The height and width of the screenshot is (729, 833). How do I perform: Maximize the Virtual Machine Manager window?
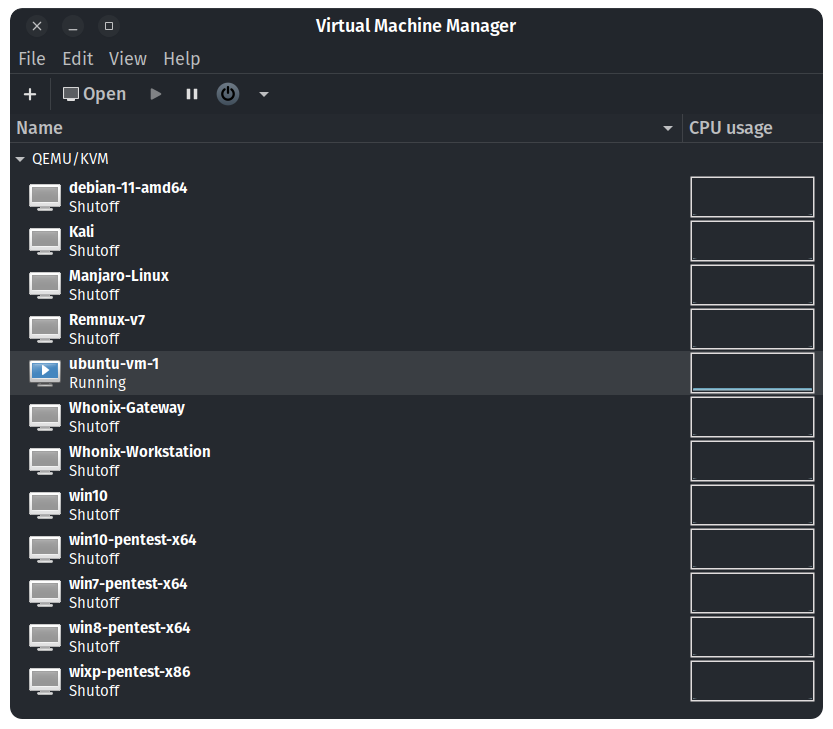click(109, 26)
